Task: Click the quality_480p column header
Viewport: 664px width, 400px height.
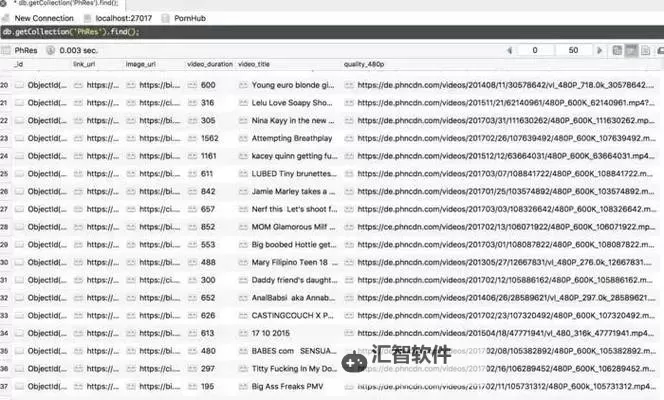Action: pyautogui.click(x=364, y=64)
